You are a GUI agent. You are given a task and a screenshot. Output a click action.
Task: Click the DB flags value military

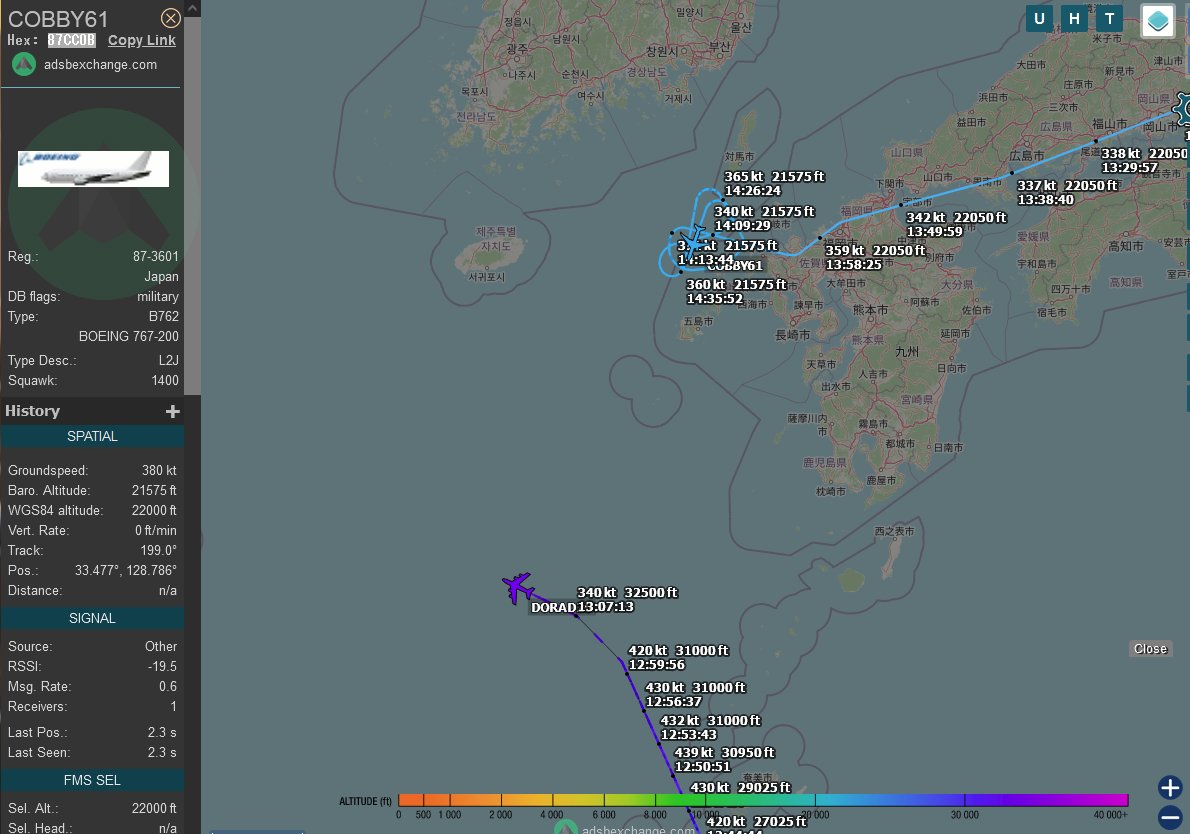click(158, 297)
